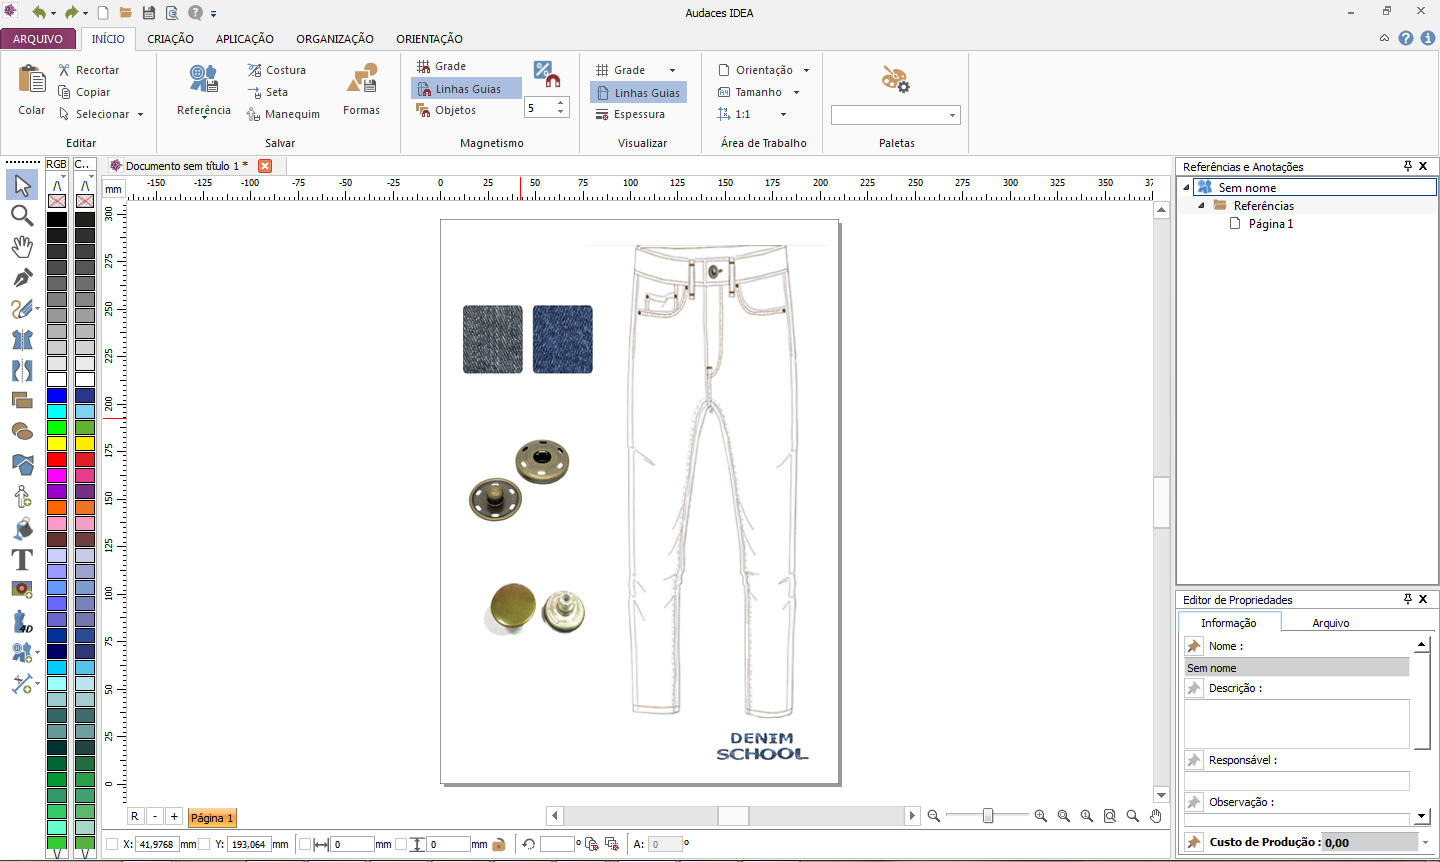The image size is (1440, 862).
Task: Tick the X coordinate checkbox
Action: 112,844
